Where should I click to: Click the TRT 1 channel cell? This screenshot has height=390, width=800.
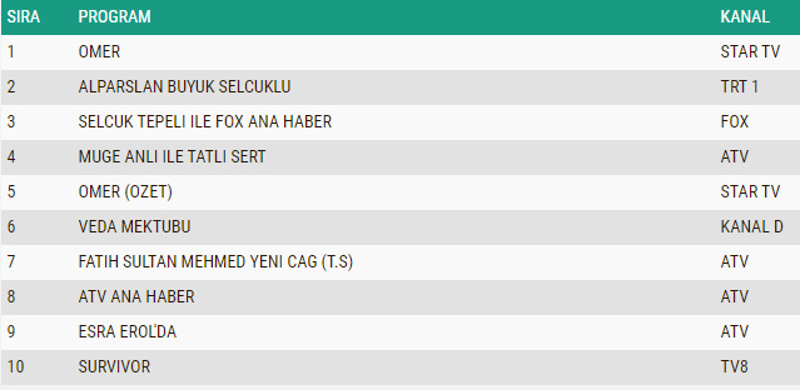pos(739,87)
